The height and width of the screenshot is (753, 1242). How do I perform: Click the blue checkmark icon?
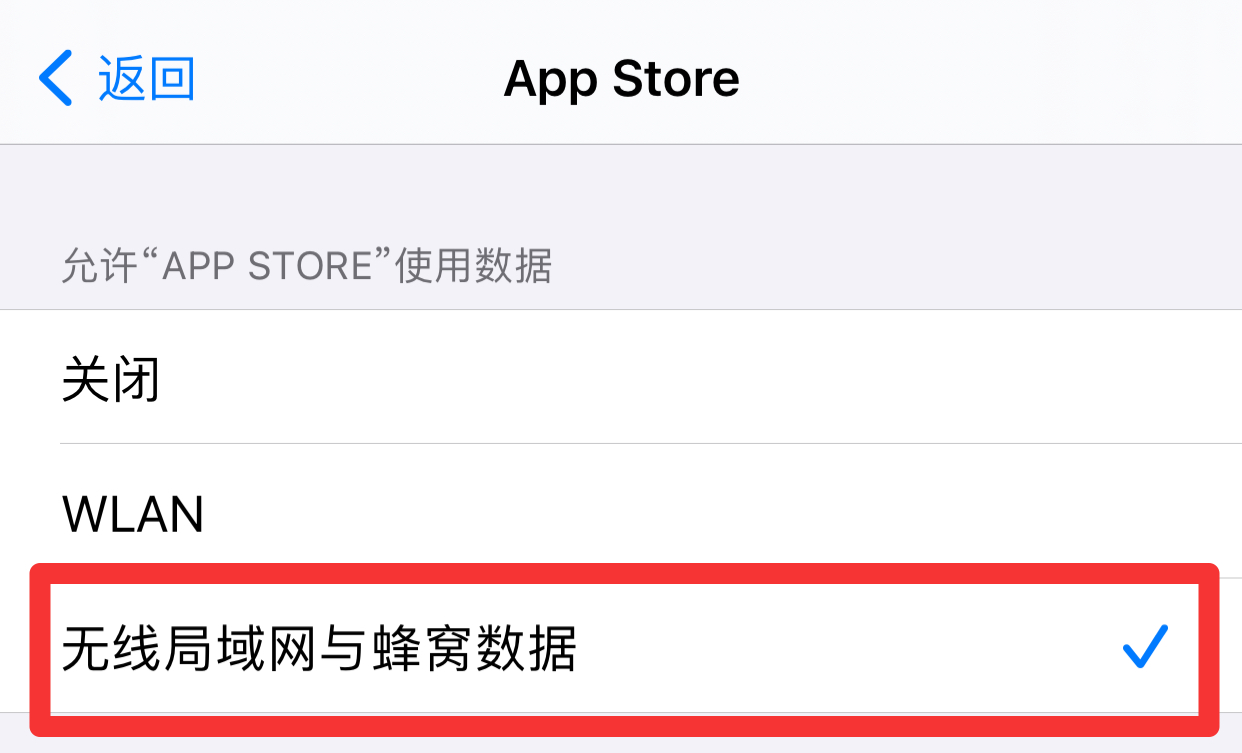[x=1145, y=647]
